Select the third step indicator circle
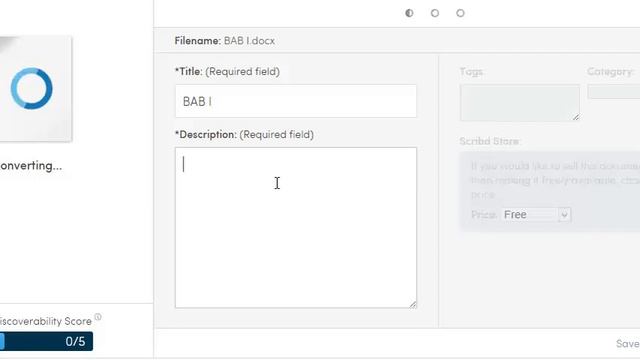 460,13
